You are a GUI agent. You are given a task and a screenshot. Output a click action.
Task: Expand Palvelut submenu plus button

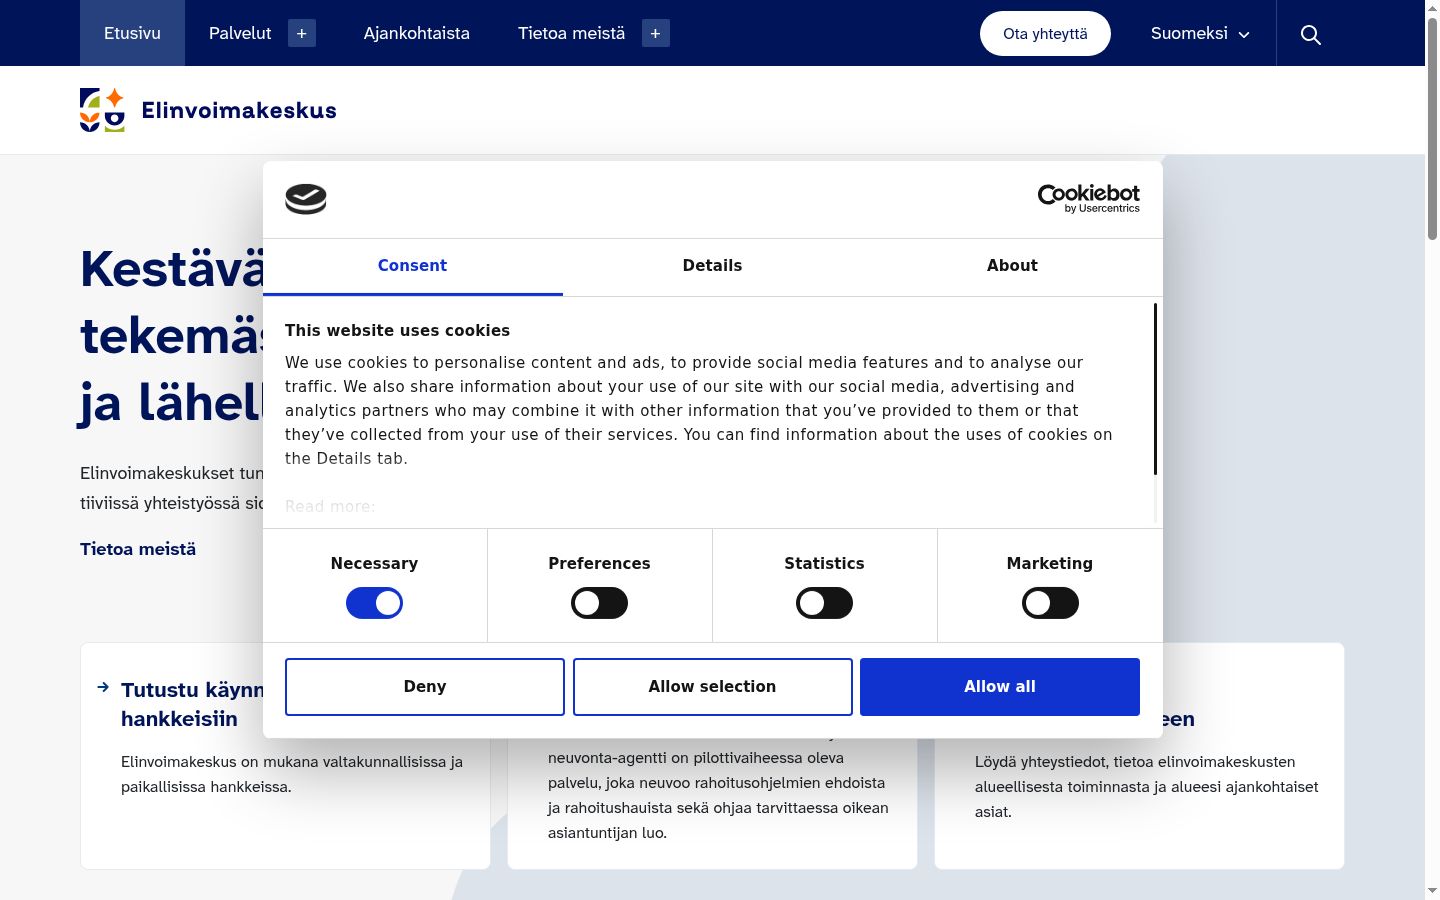click(x=302, y=33)
